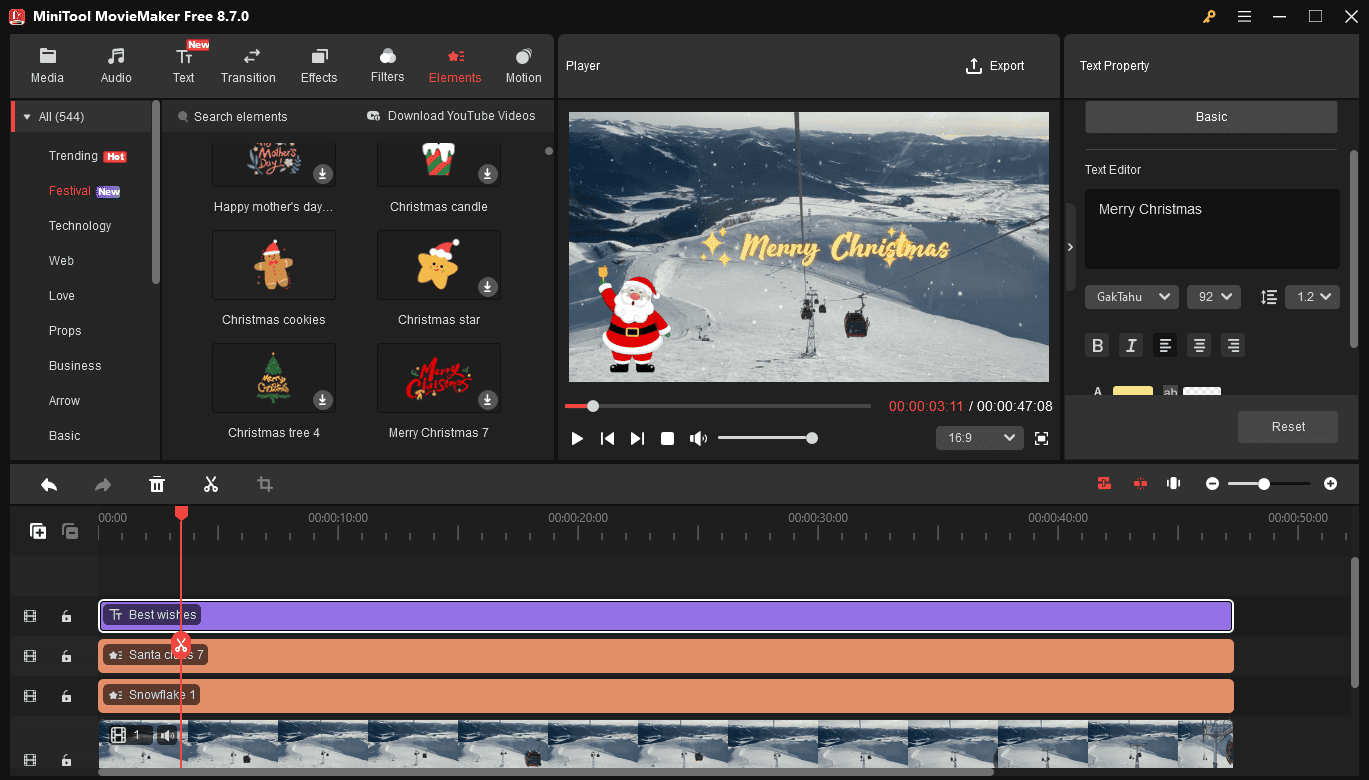
Task: Mute audio on video clip 1
Action: coord(168,736)
